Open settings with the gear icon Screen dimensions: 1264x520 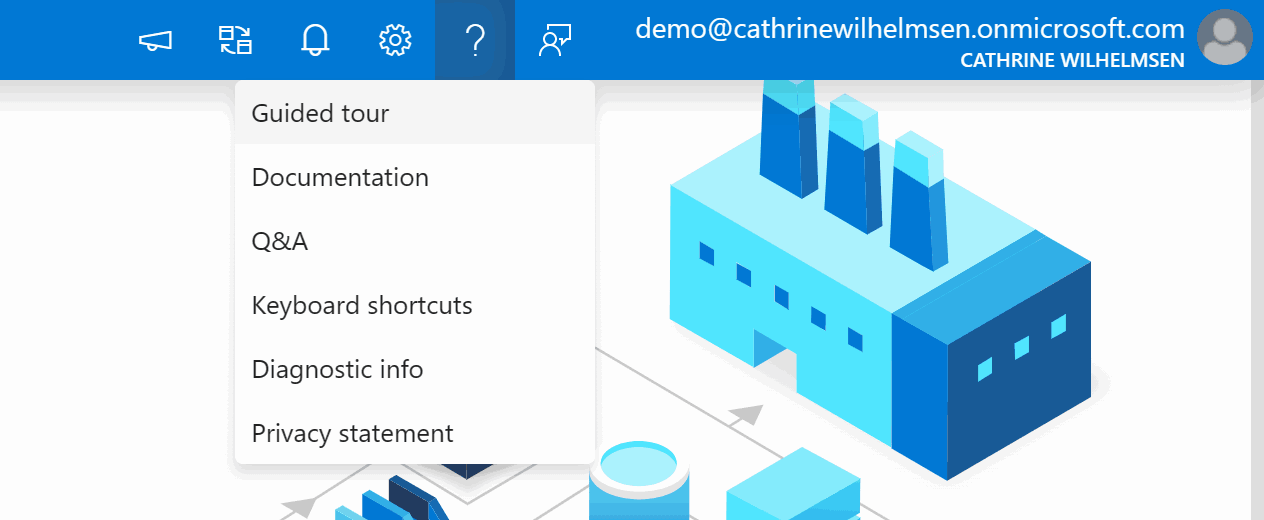click(x=395, y=40)
